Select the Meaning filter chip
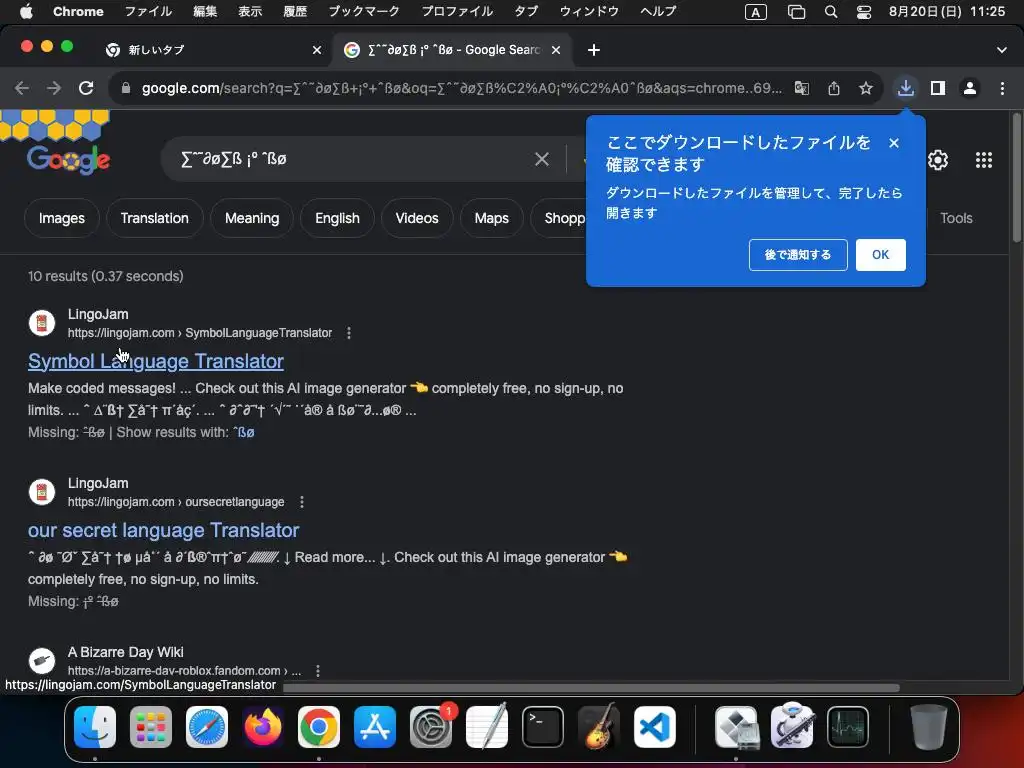Screen dimensions: 1024x768 251,218
